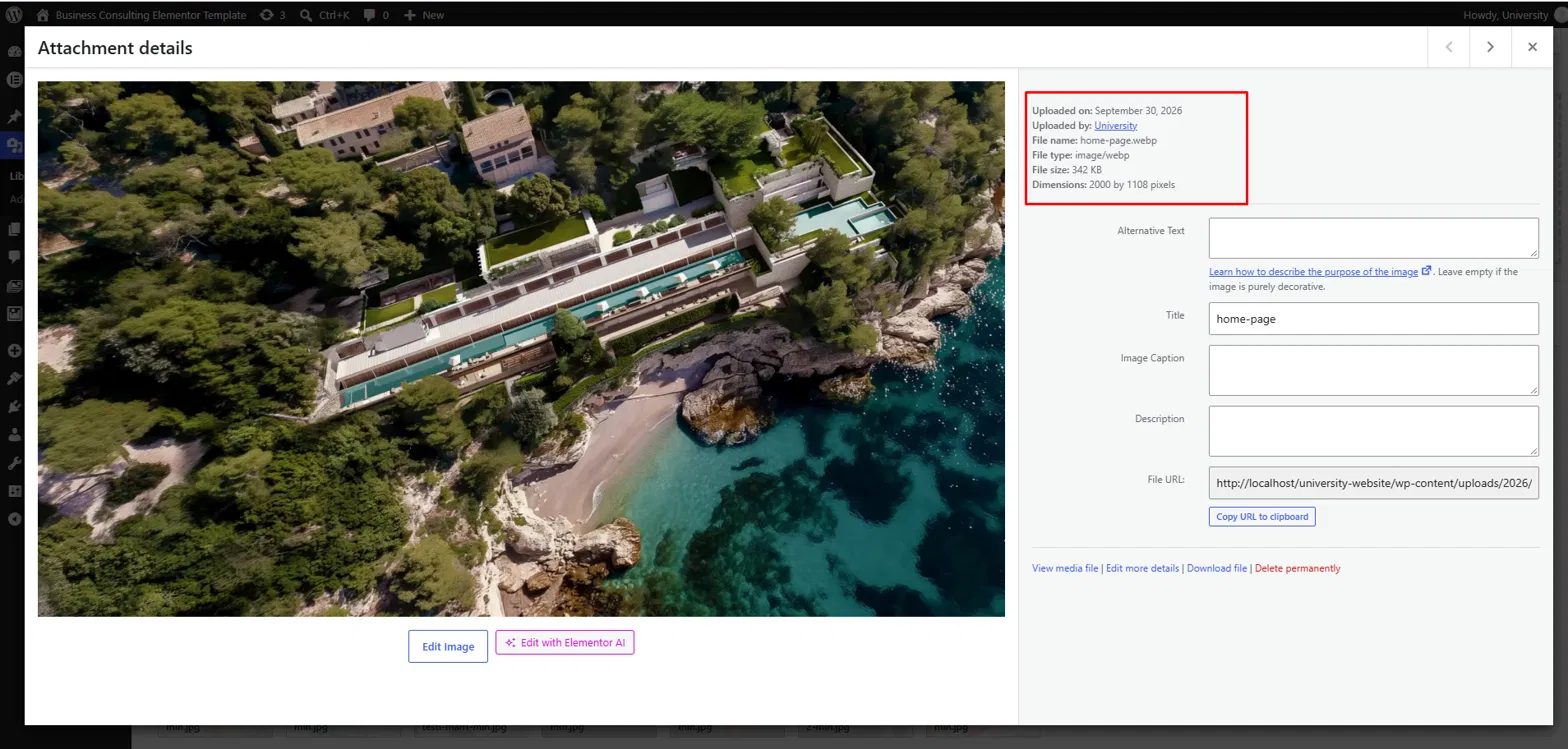Image resolution: width=1568 pixels, height=749 pixels.
Task: Click the aerial coastline image preview
Action: click(x=521, y=349)
